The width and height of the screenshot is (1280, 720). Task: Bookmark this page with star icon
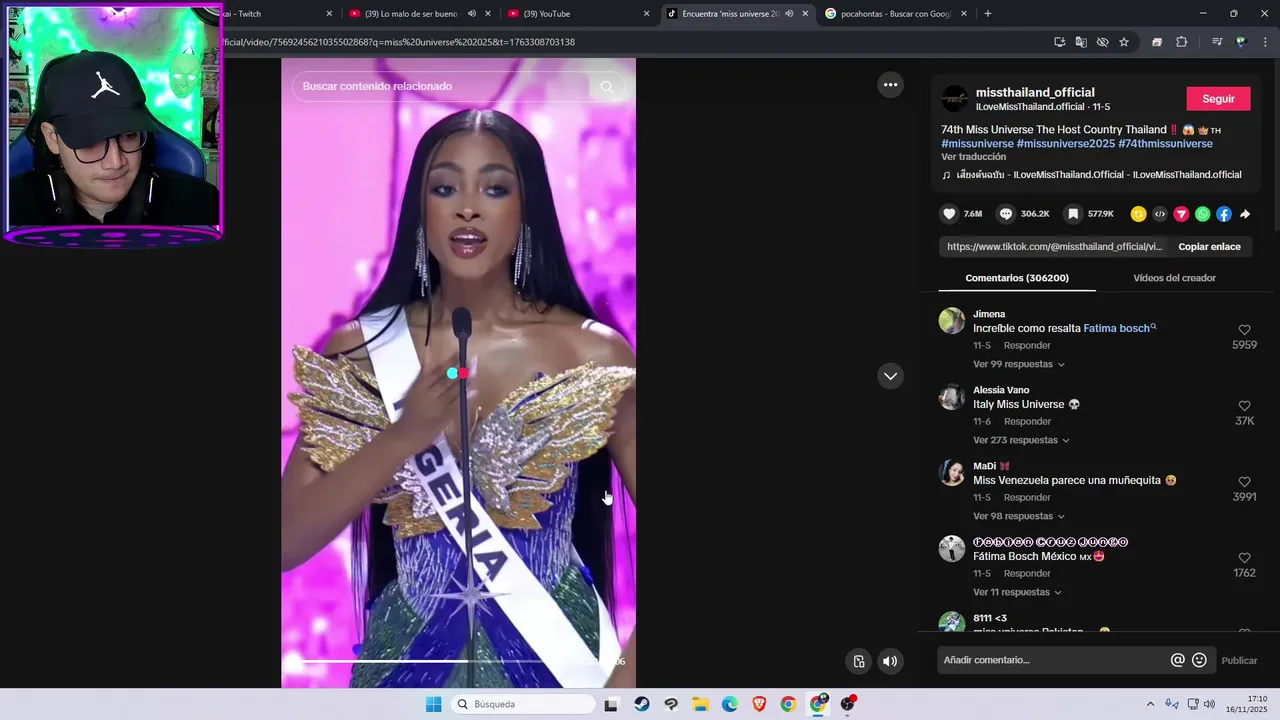[x=1124, y=42]
